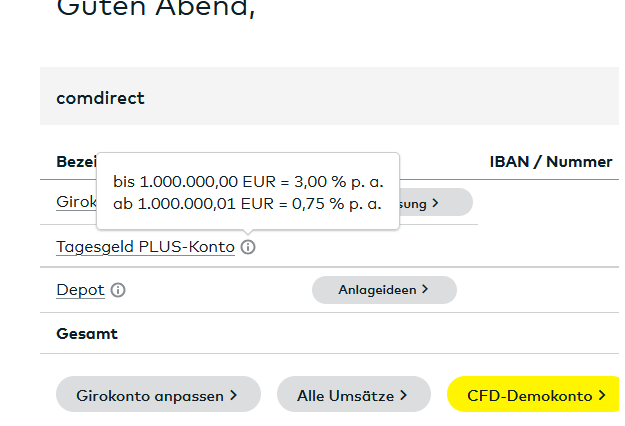Open the Tagesgeld PLUS-Konto account link
This screenshot has width=625, height=426.
point(145,247)
